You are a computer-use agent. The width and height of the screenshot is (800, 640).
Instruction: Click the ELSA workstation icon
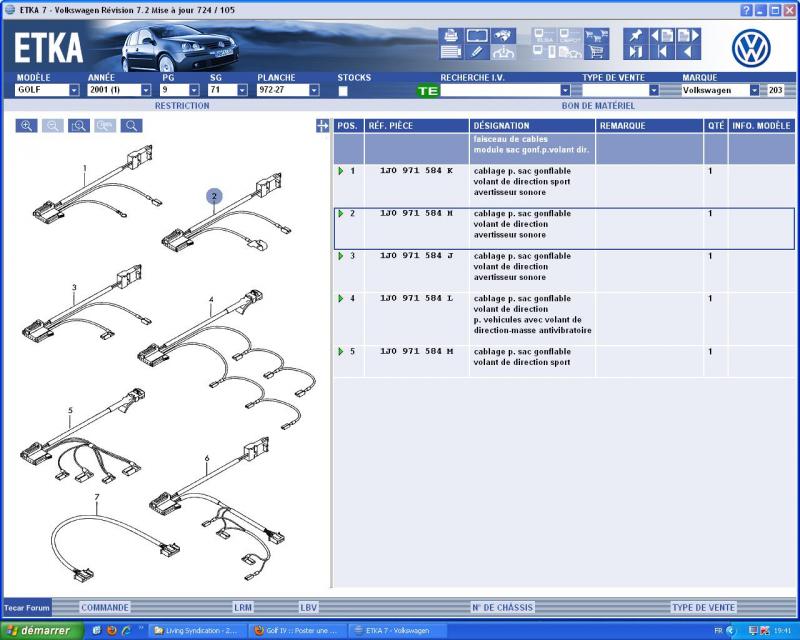click(x=544, y=36)
